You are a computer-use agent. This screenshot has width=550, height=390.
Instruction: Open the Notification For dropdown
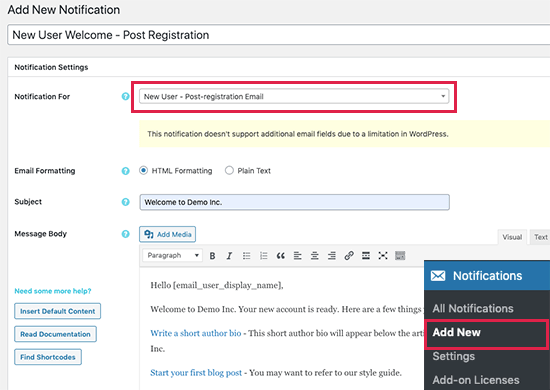(294, 96)
